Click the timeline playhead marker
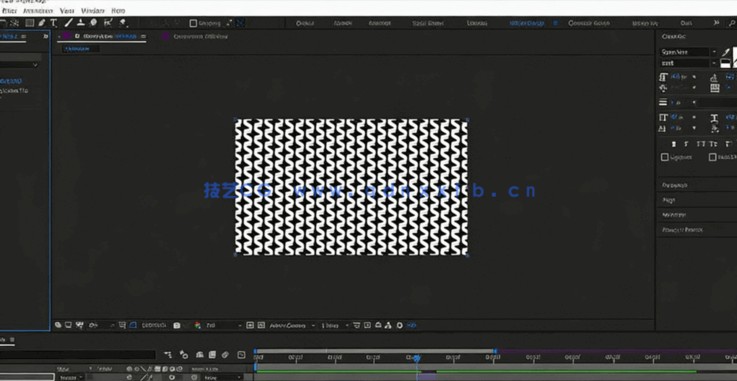Viewport: 737px width, 381px height. coord(416,358)
